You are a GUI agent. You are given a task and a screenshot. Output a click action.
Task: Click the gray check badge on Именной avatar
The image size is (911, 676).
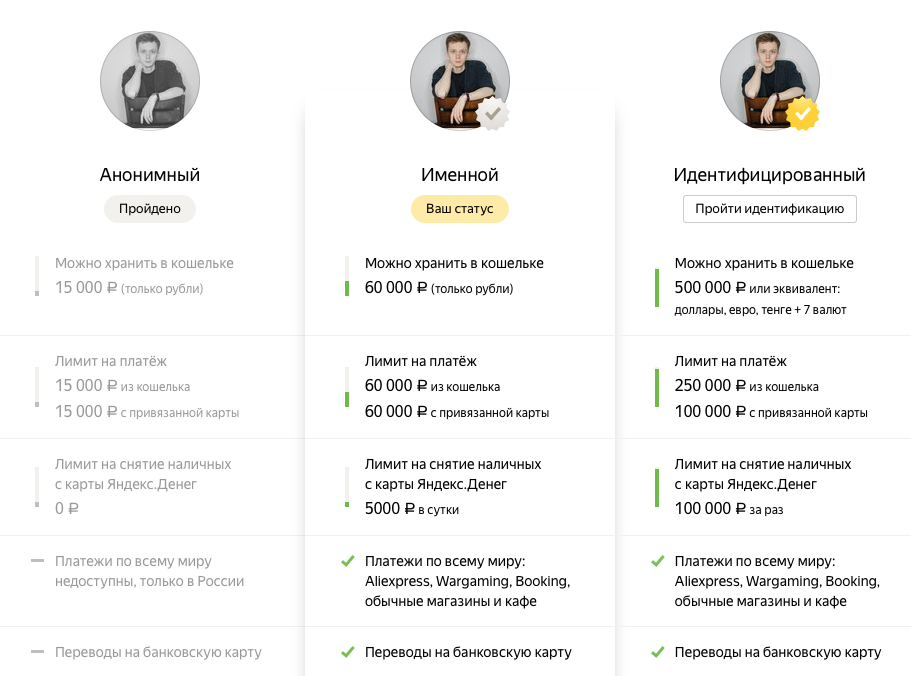(492, 114)
